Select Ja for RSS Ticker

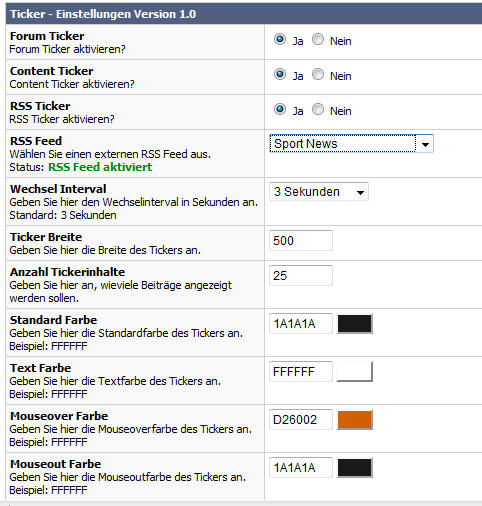[280, 109]
